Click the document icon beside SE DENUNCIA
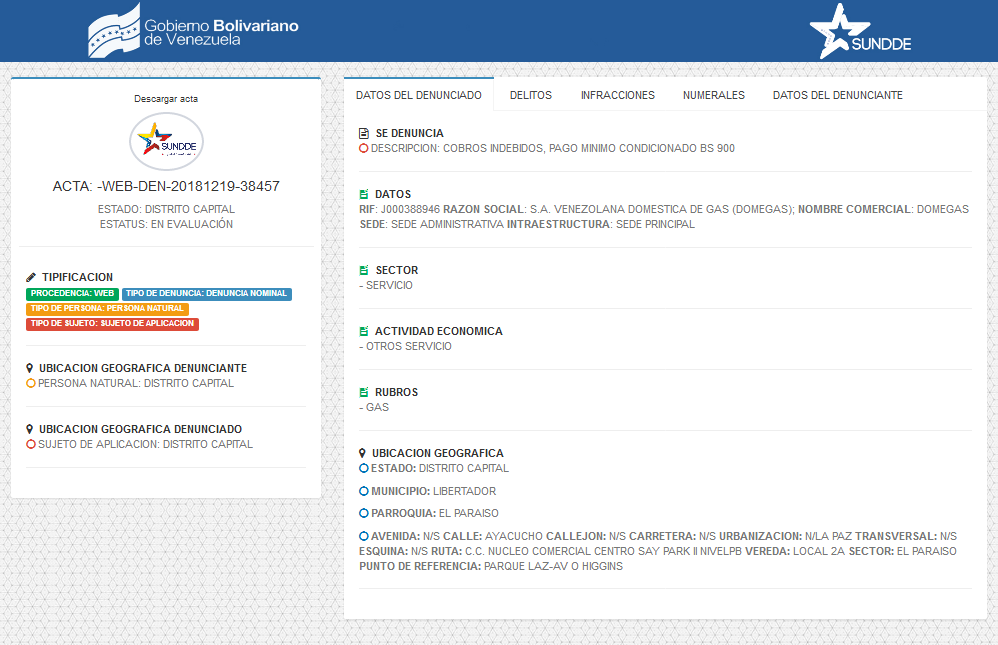Image resolution: width=998 pixels, height=645 pixels. click(364, 133)
